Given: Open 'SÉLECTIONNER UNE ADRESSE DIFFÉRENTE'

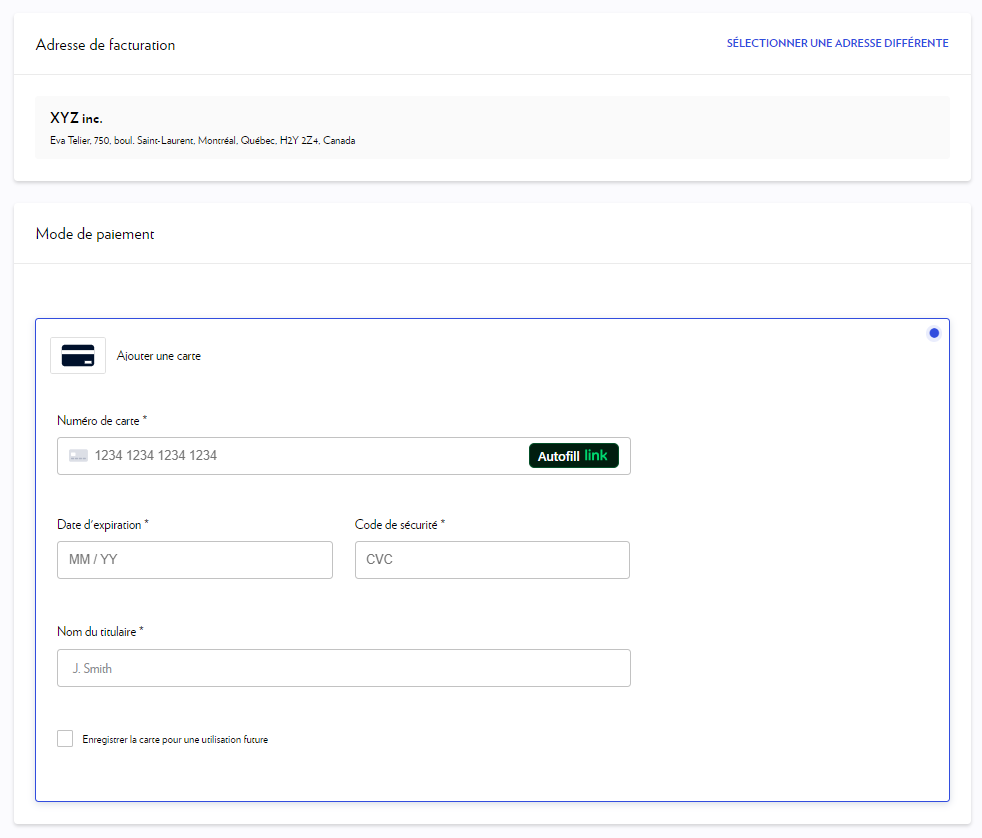Looking at the screenshot, I should (838, 43).
